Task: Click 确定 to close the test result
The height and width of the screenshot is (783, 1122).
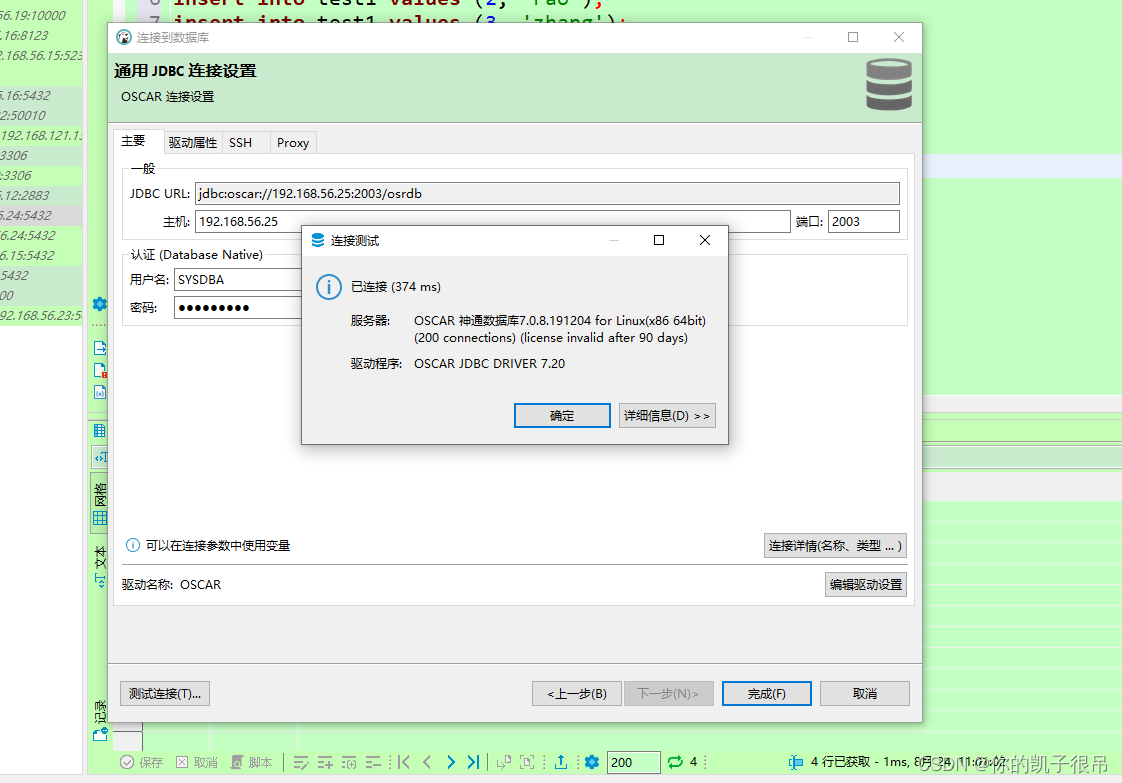Action: [x=562, y=415]
